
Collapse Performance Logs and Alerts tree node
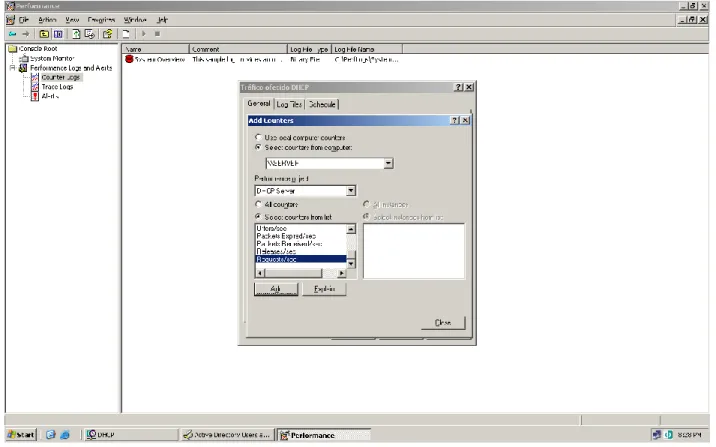tap(13, 68)
